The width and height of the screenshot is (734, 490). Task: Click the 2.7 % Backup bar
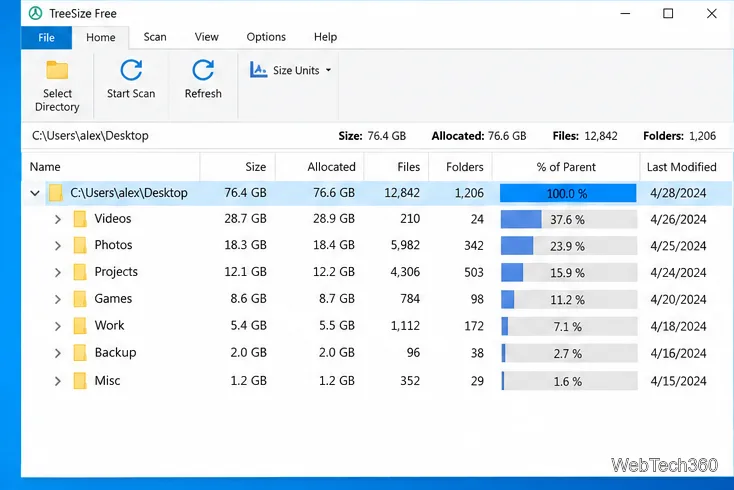[x=569, y=353]
